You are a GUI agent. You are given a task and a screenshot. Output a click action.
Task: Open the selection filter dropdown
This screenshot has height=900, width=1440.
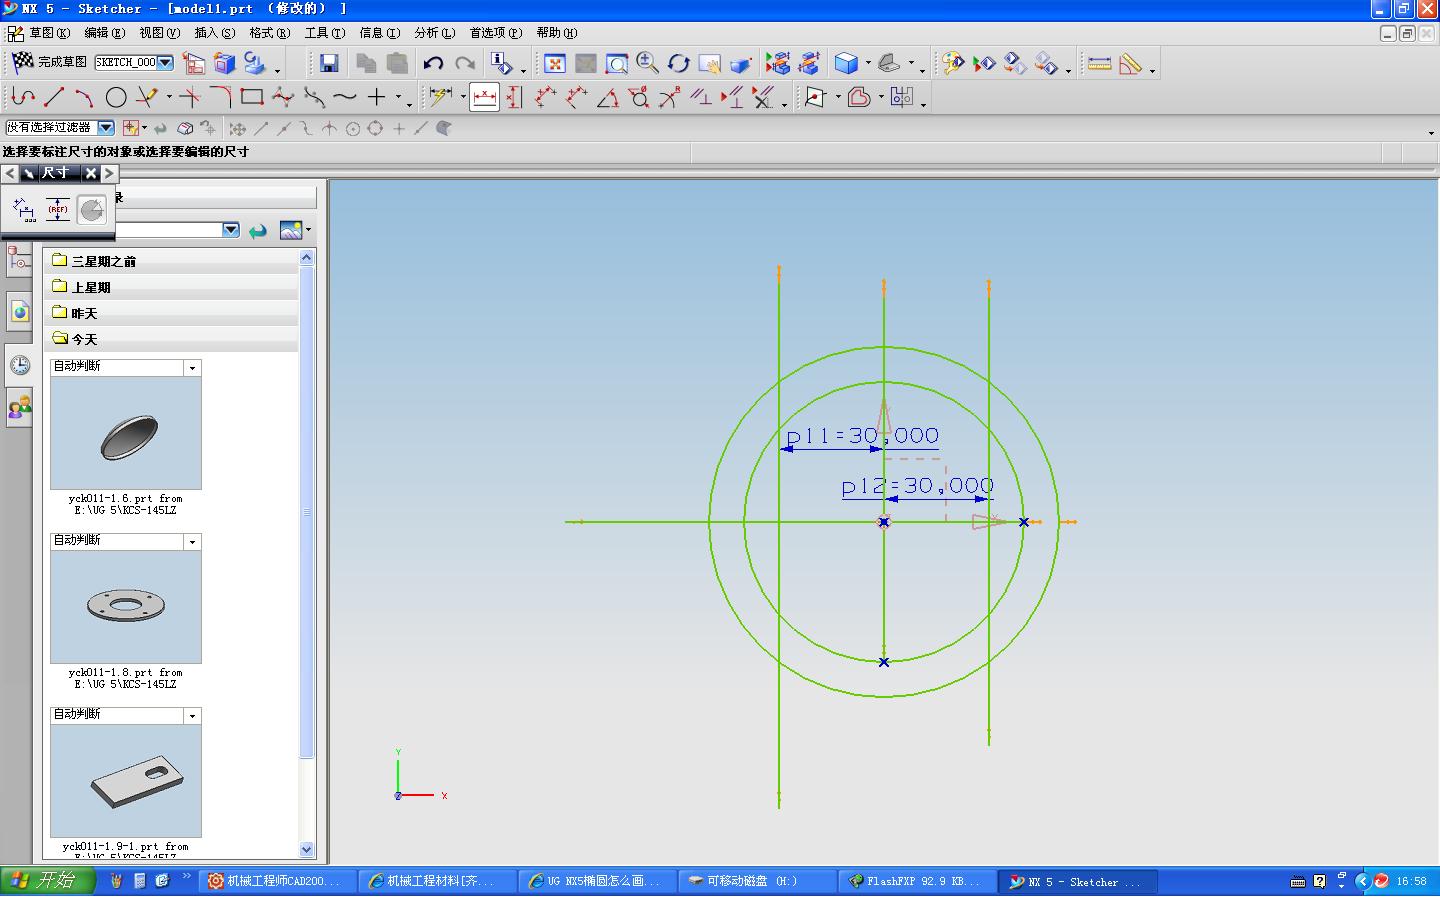(x=105, y=128)
